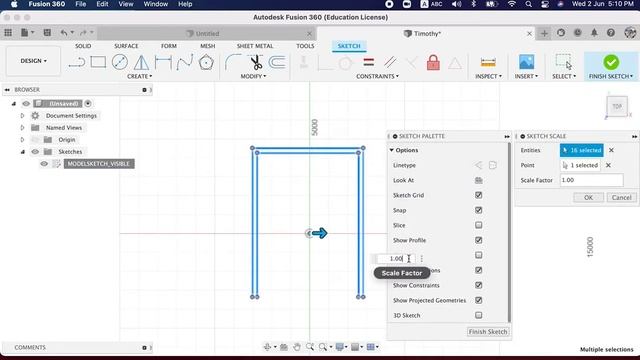Apply the Fix/Lock constraint
Viewport: 640px width, 360px height.
pos(433,63)
